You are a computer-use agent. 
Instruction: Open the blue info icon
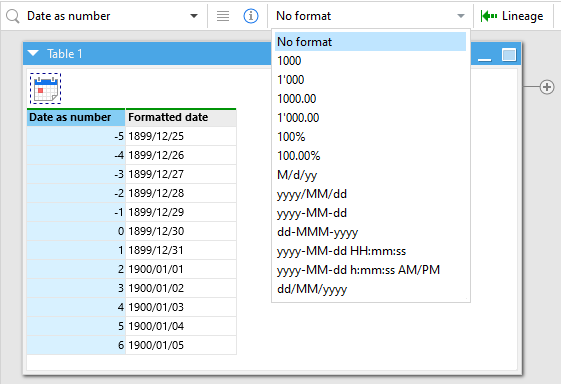click(x=251, y=16)
